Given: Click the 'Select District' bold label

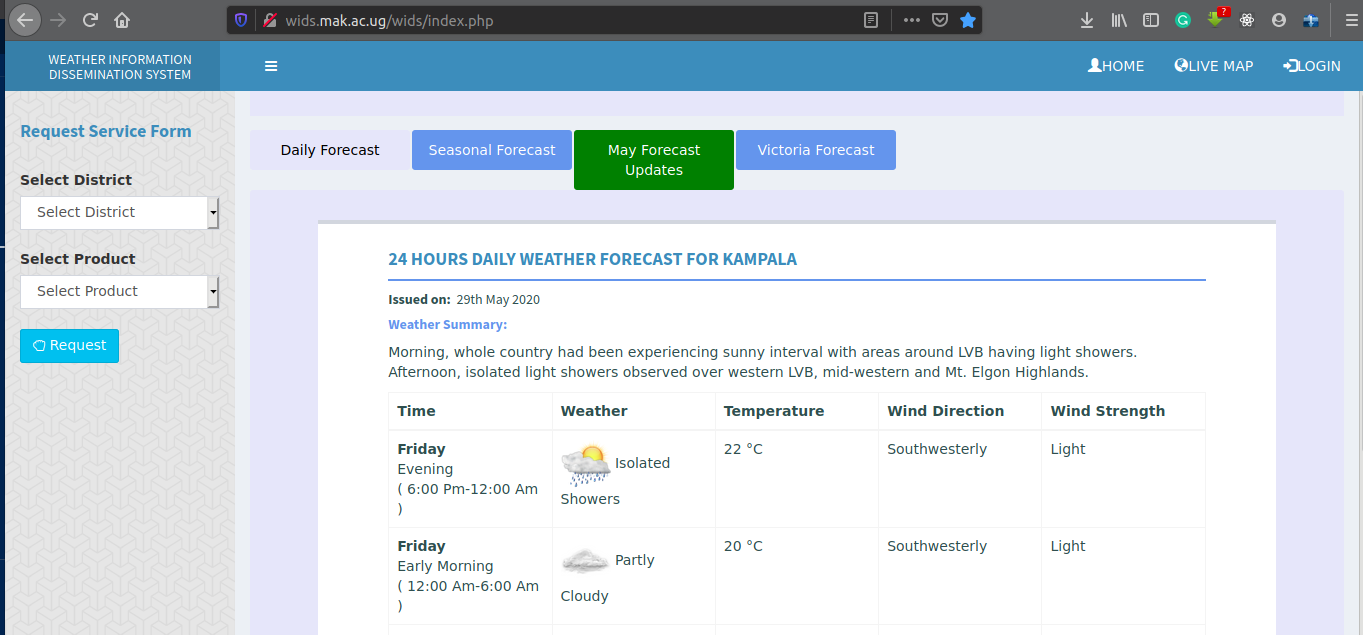Looking at the screenshot, I should pos(76,180).
